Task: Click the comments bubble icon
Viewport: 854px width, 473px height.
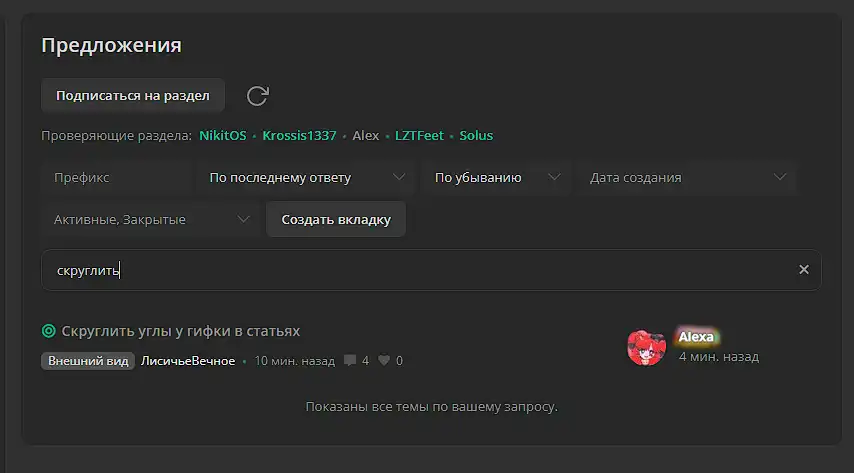Action: point(350,360)
